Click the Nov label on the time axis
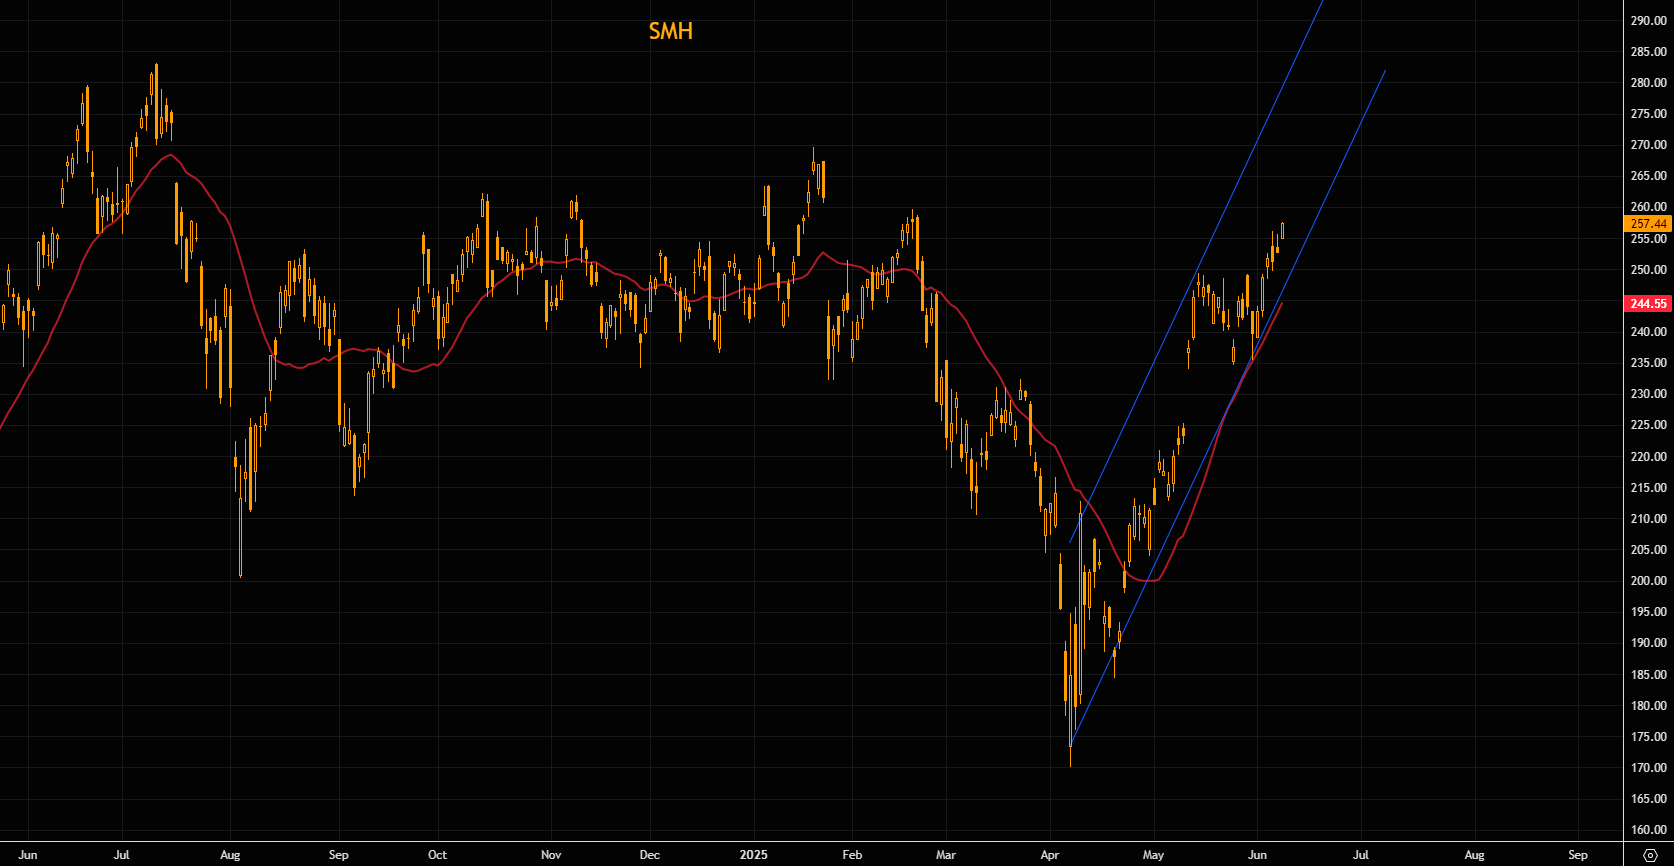The height and width of the screenshot is (866, 1674). [x=550, y=855]
